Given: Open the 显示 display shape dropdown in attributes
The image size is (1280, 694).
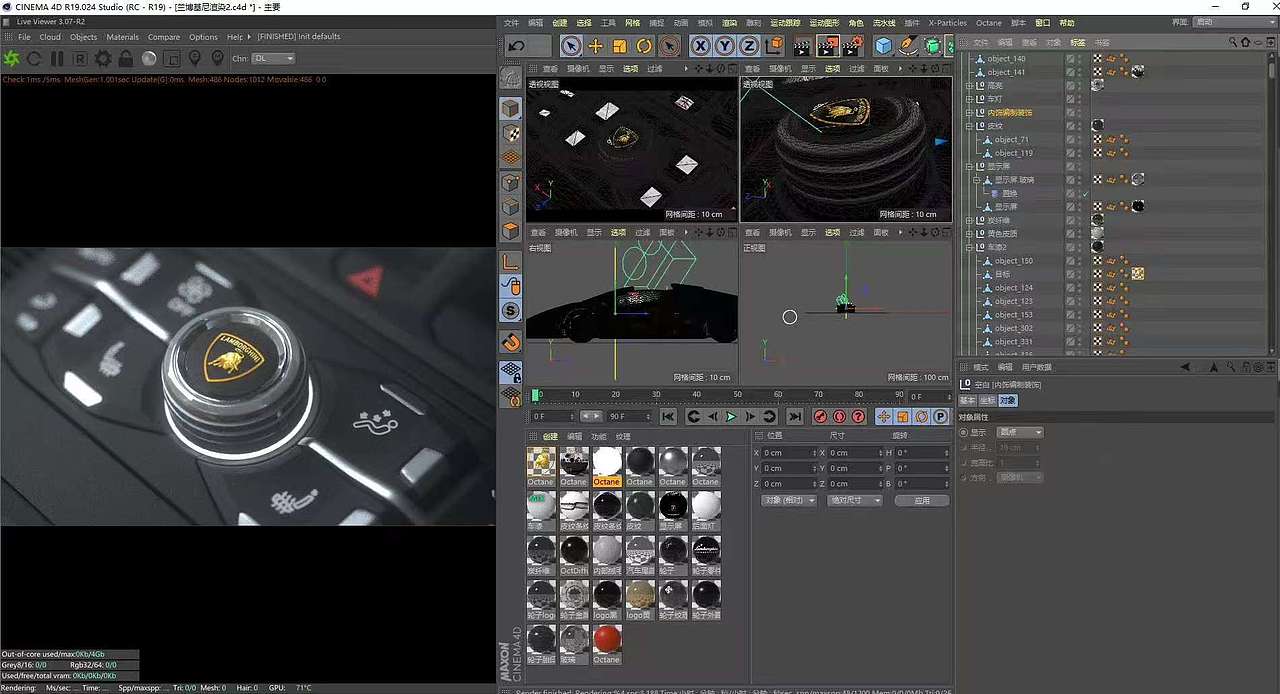Looking at the screenshot, I should (x=1022, y=432).
